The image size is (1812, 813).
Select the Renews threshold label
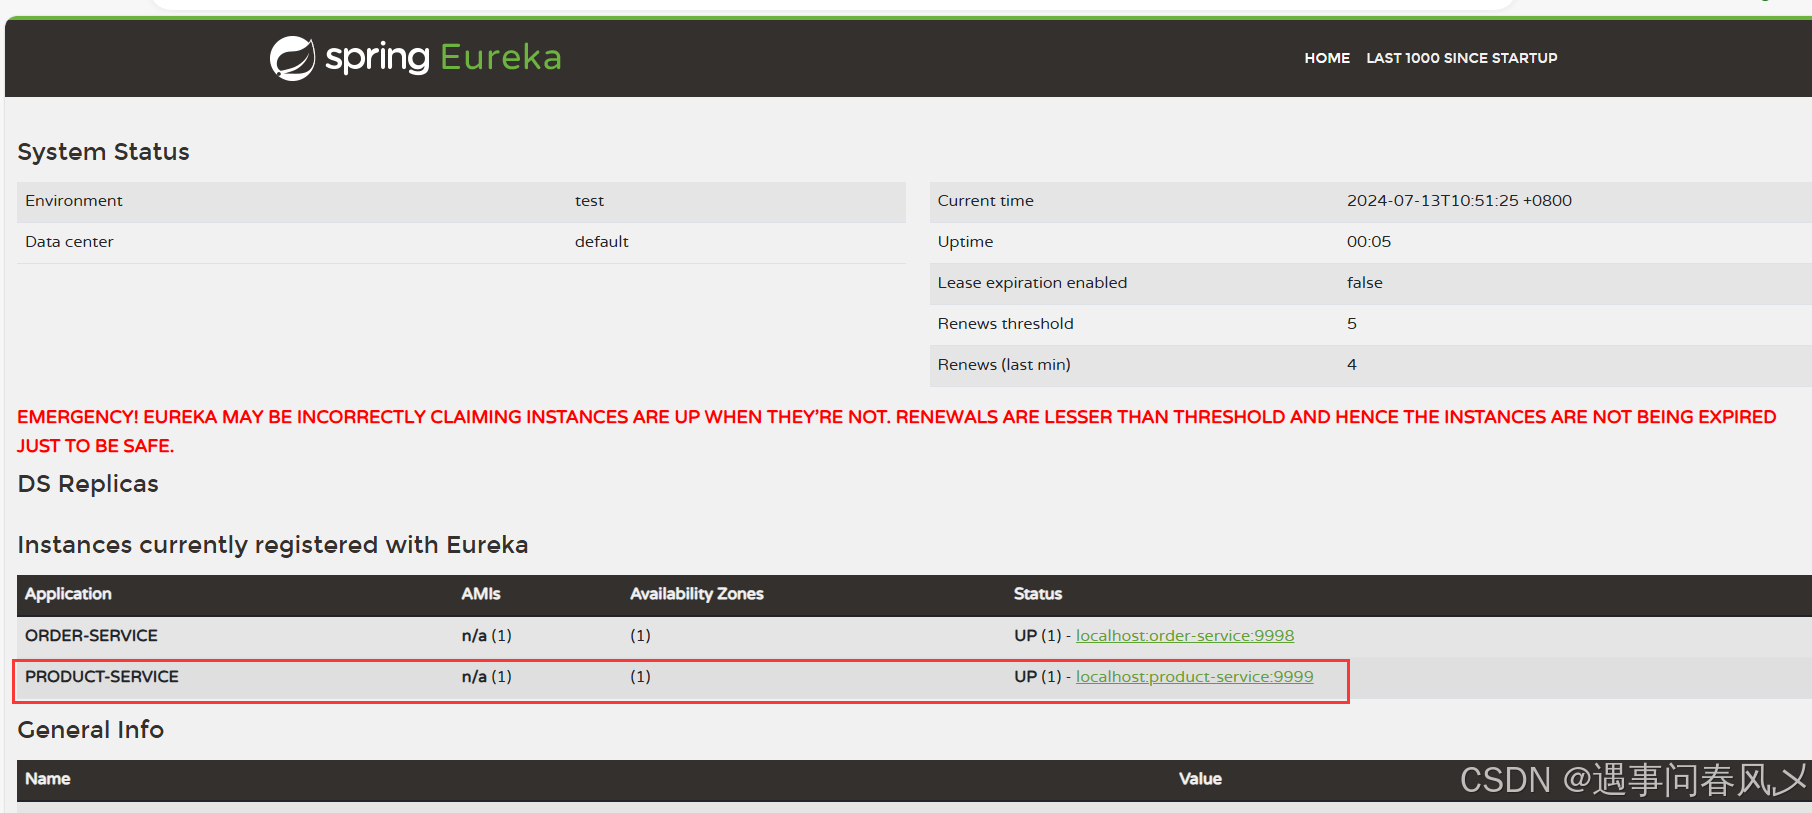[x=1005, y=324]
